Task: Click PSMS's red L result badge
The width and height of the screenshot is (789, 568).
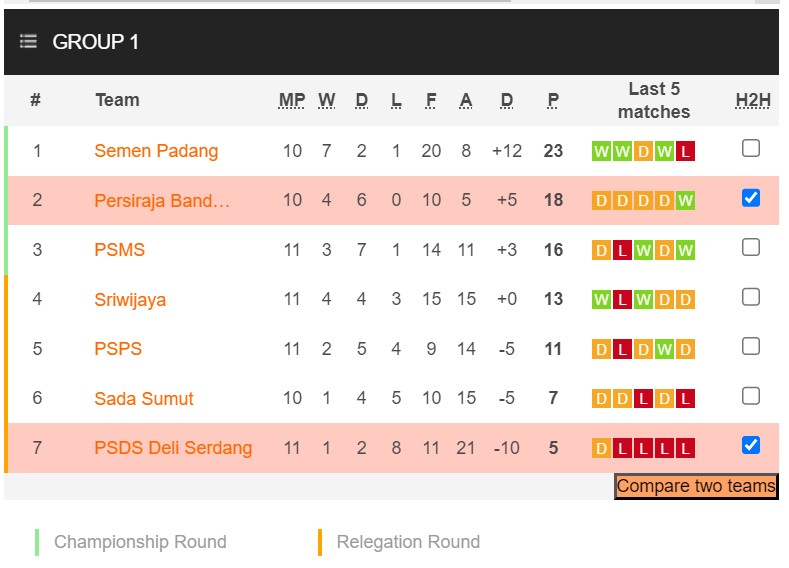Action: coord(622,250)
